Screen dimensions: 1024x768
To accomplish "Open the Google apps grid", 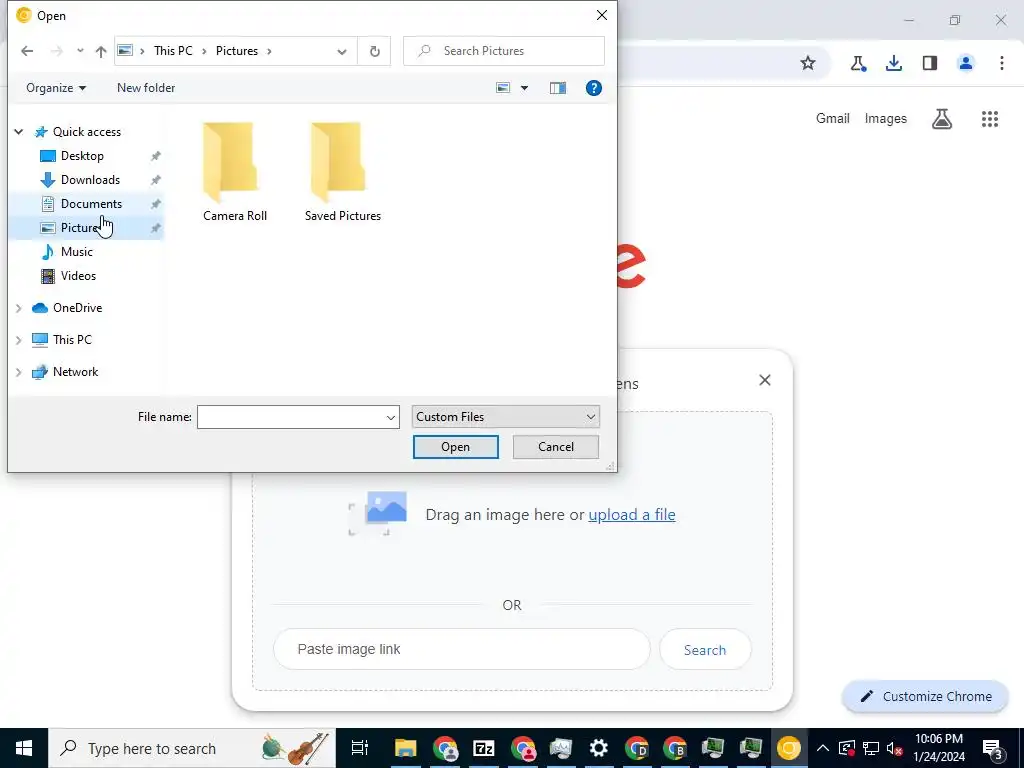I will [x=990, y=119].
